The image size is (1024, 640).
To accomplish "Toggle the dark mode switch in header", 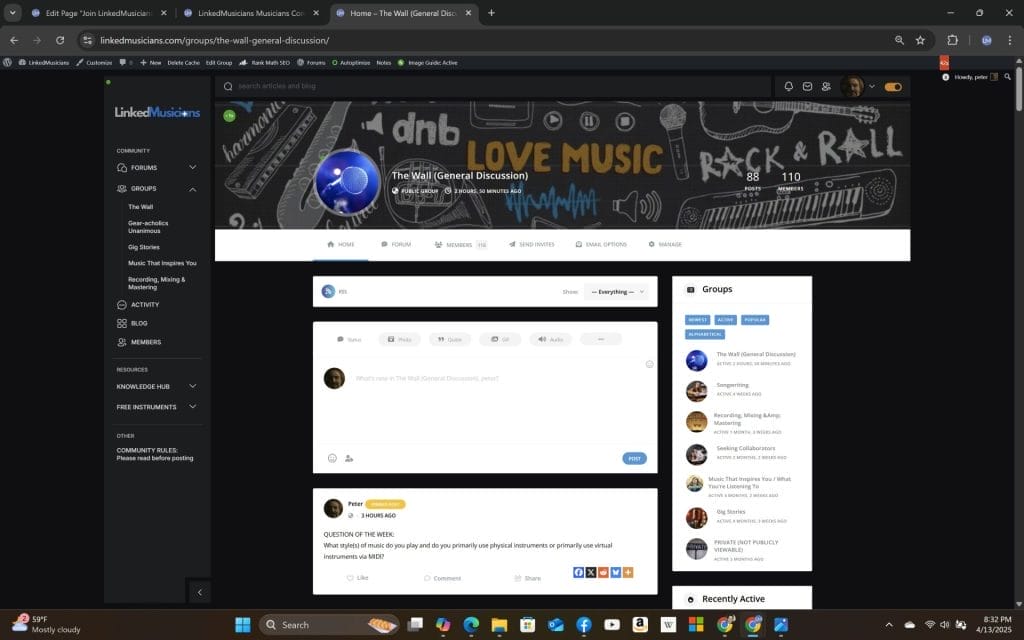I will (x=893, y=87).
